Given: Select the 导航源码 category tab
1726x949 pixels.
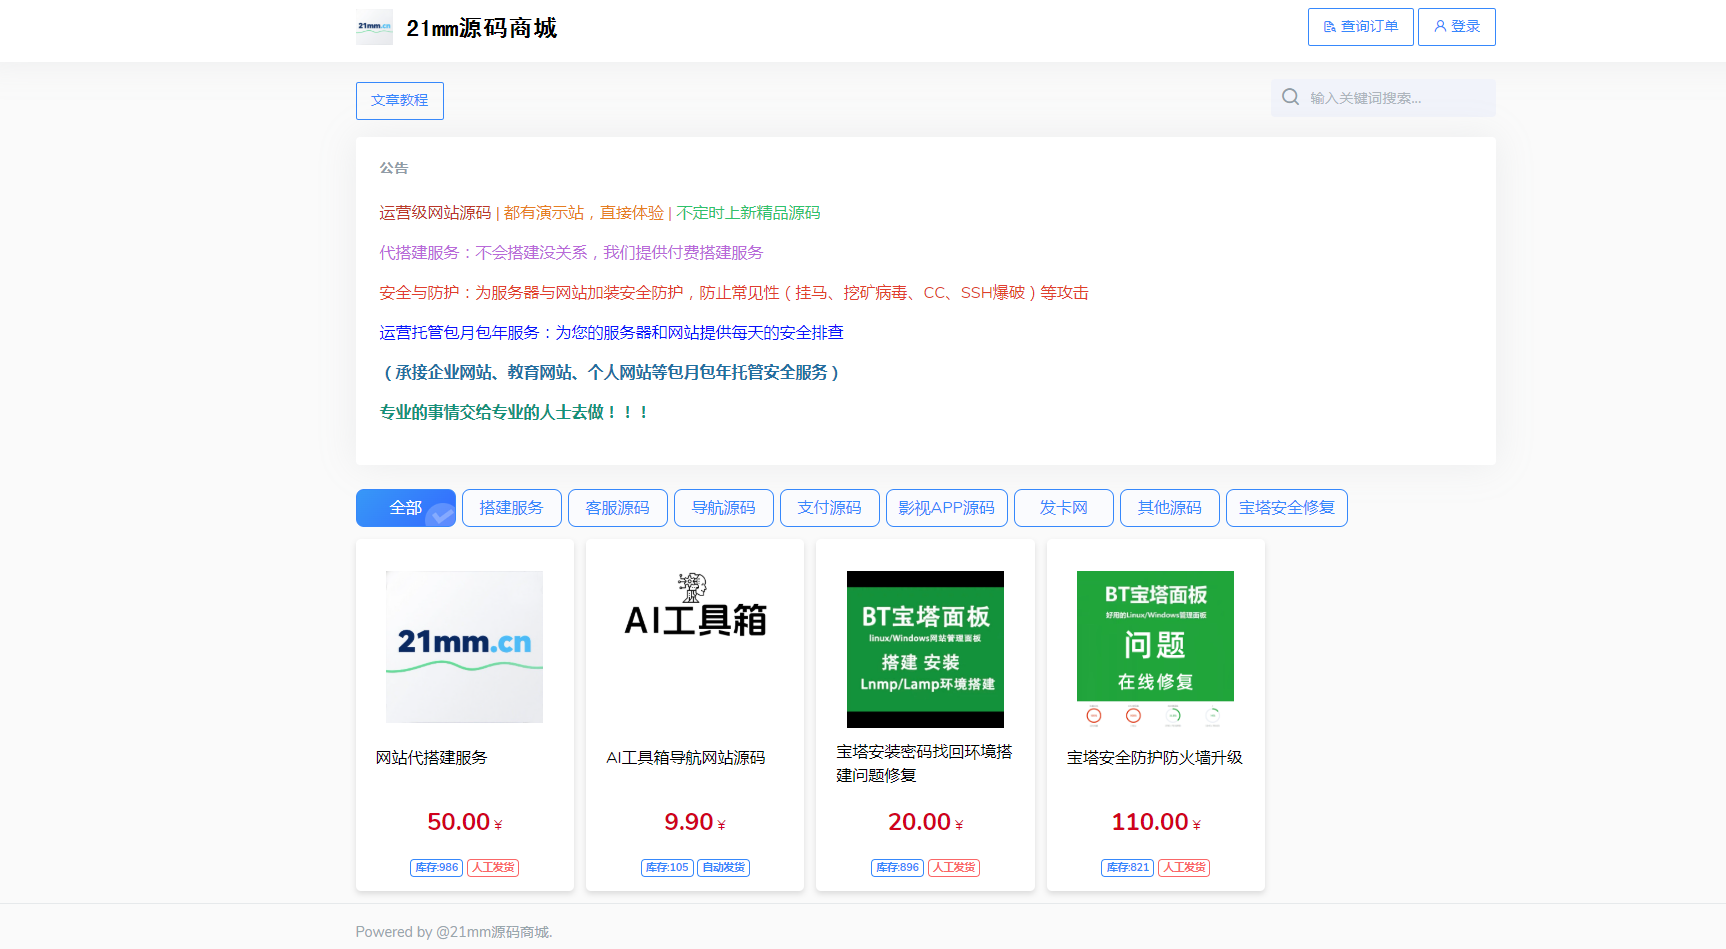Looking at the screenshot, I should 724,508.
